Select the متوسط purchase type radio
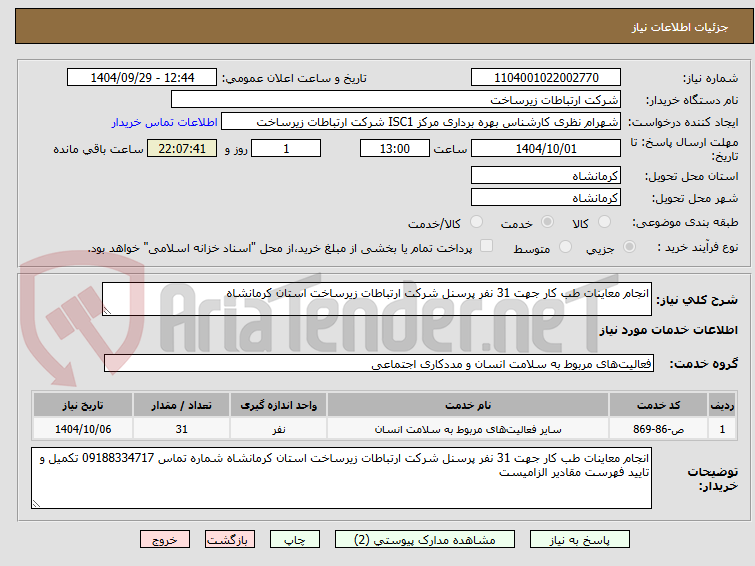Image resolution: width=755 pixels, height=566 pixels. (565, 247)
